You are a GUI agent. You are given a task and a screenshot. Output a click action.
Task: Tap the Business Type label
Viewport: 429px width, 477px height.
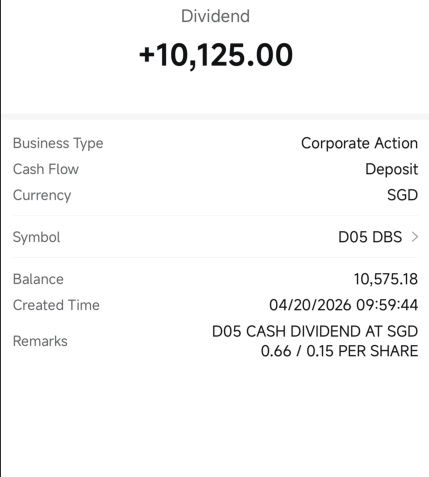pyautogui.click(x=58, y=143)
